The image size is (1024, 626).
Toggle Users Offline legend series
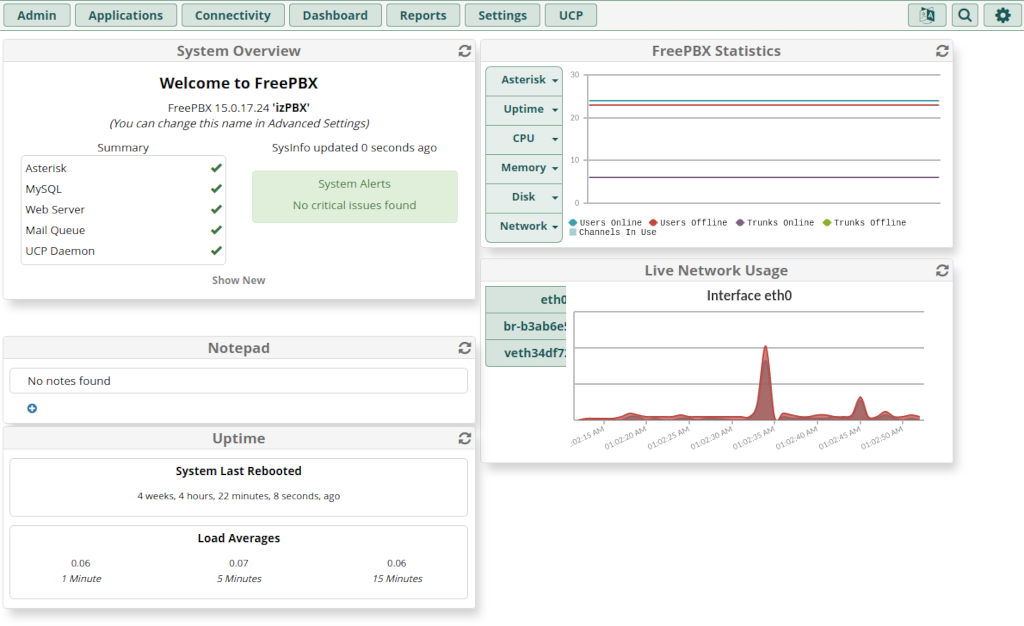pos(688,223)
